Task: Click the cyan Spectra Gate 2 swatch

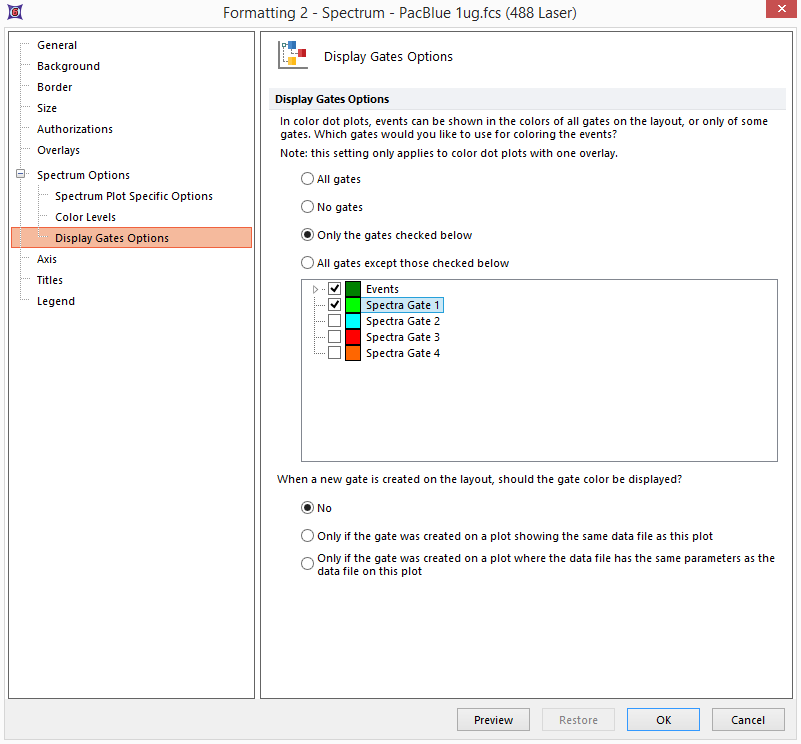Action: 352,321
